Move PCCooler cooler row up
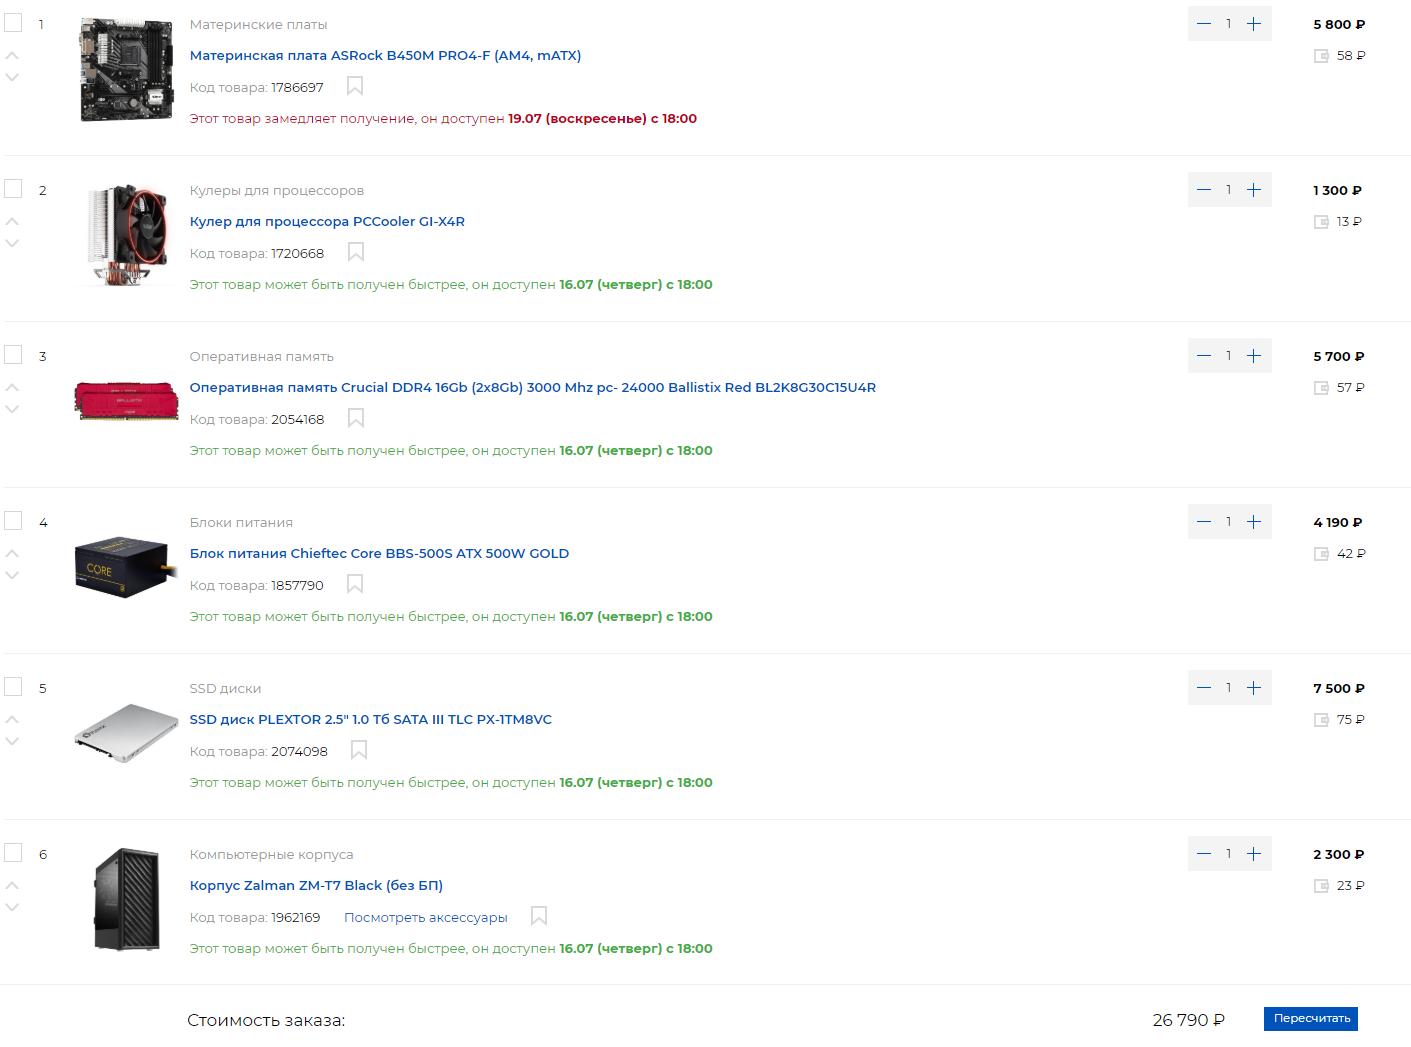The image size is (1411, 1047). [12, 221]
